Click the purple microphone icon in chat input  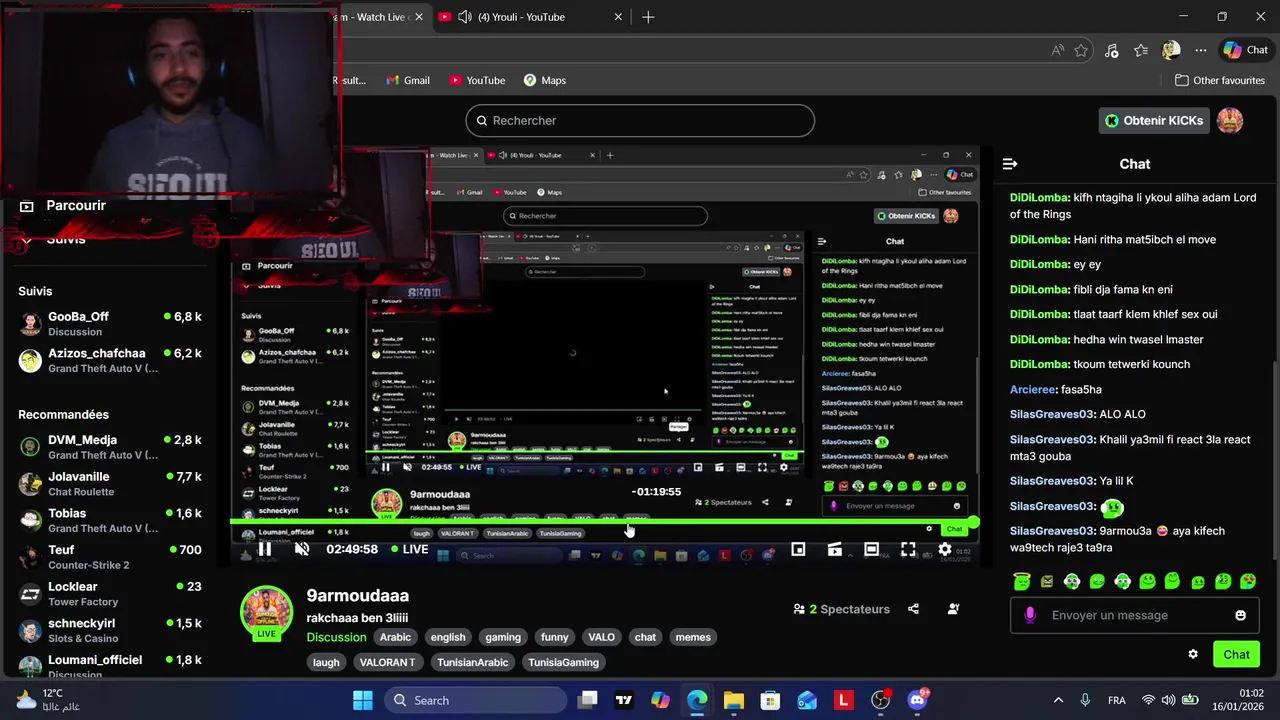pos(1030,615)
